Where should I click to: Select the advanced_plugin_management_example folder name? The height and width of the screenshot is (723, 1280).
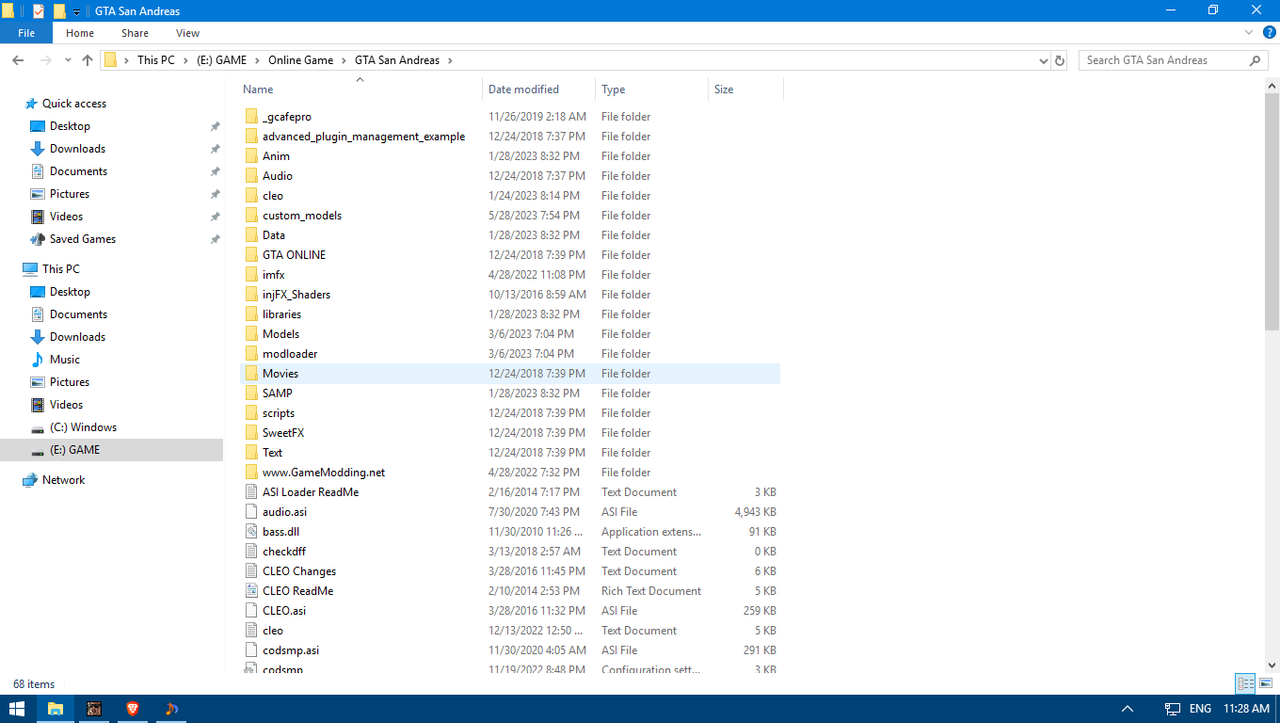(x=364, y=136)
